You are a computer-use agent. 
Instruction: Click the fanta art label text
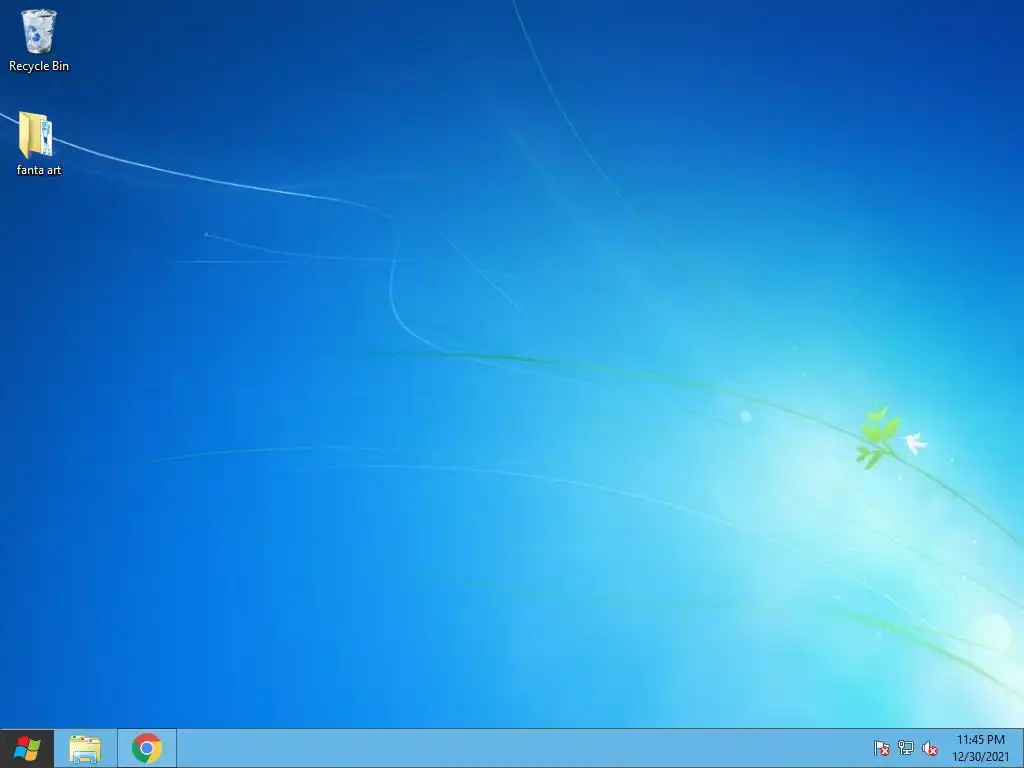[39, 170]
